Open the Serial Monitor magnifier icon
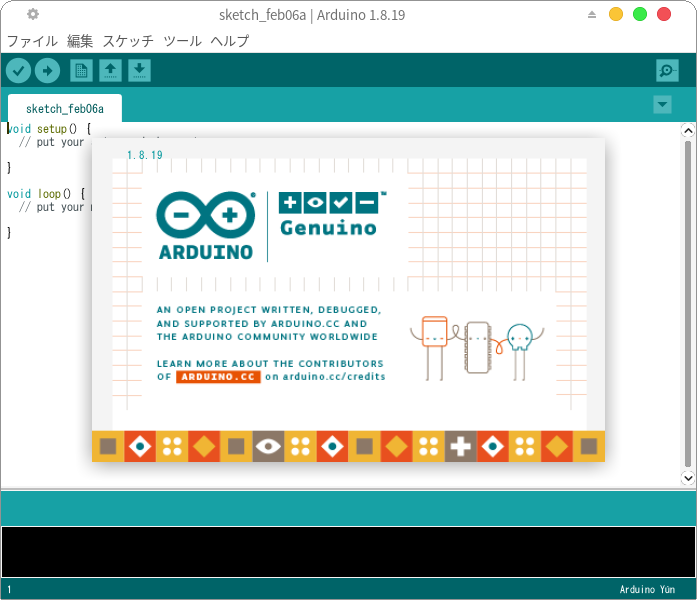The height and width of the screenshot is (600, 697). tap(667, 70)
